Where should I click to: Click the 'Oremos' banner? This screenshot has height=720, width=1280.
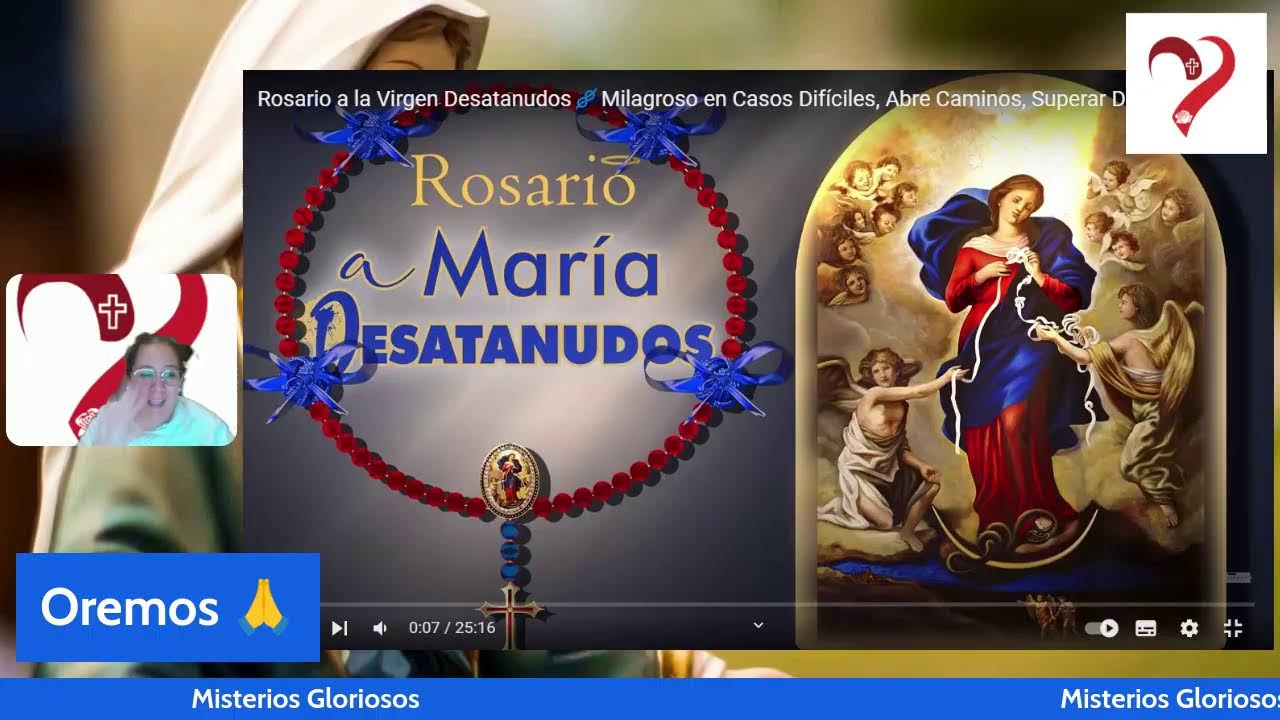168,607
